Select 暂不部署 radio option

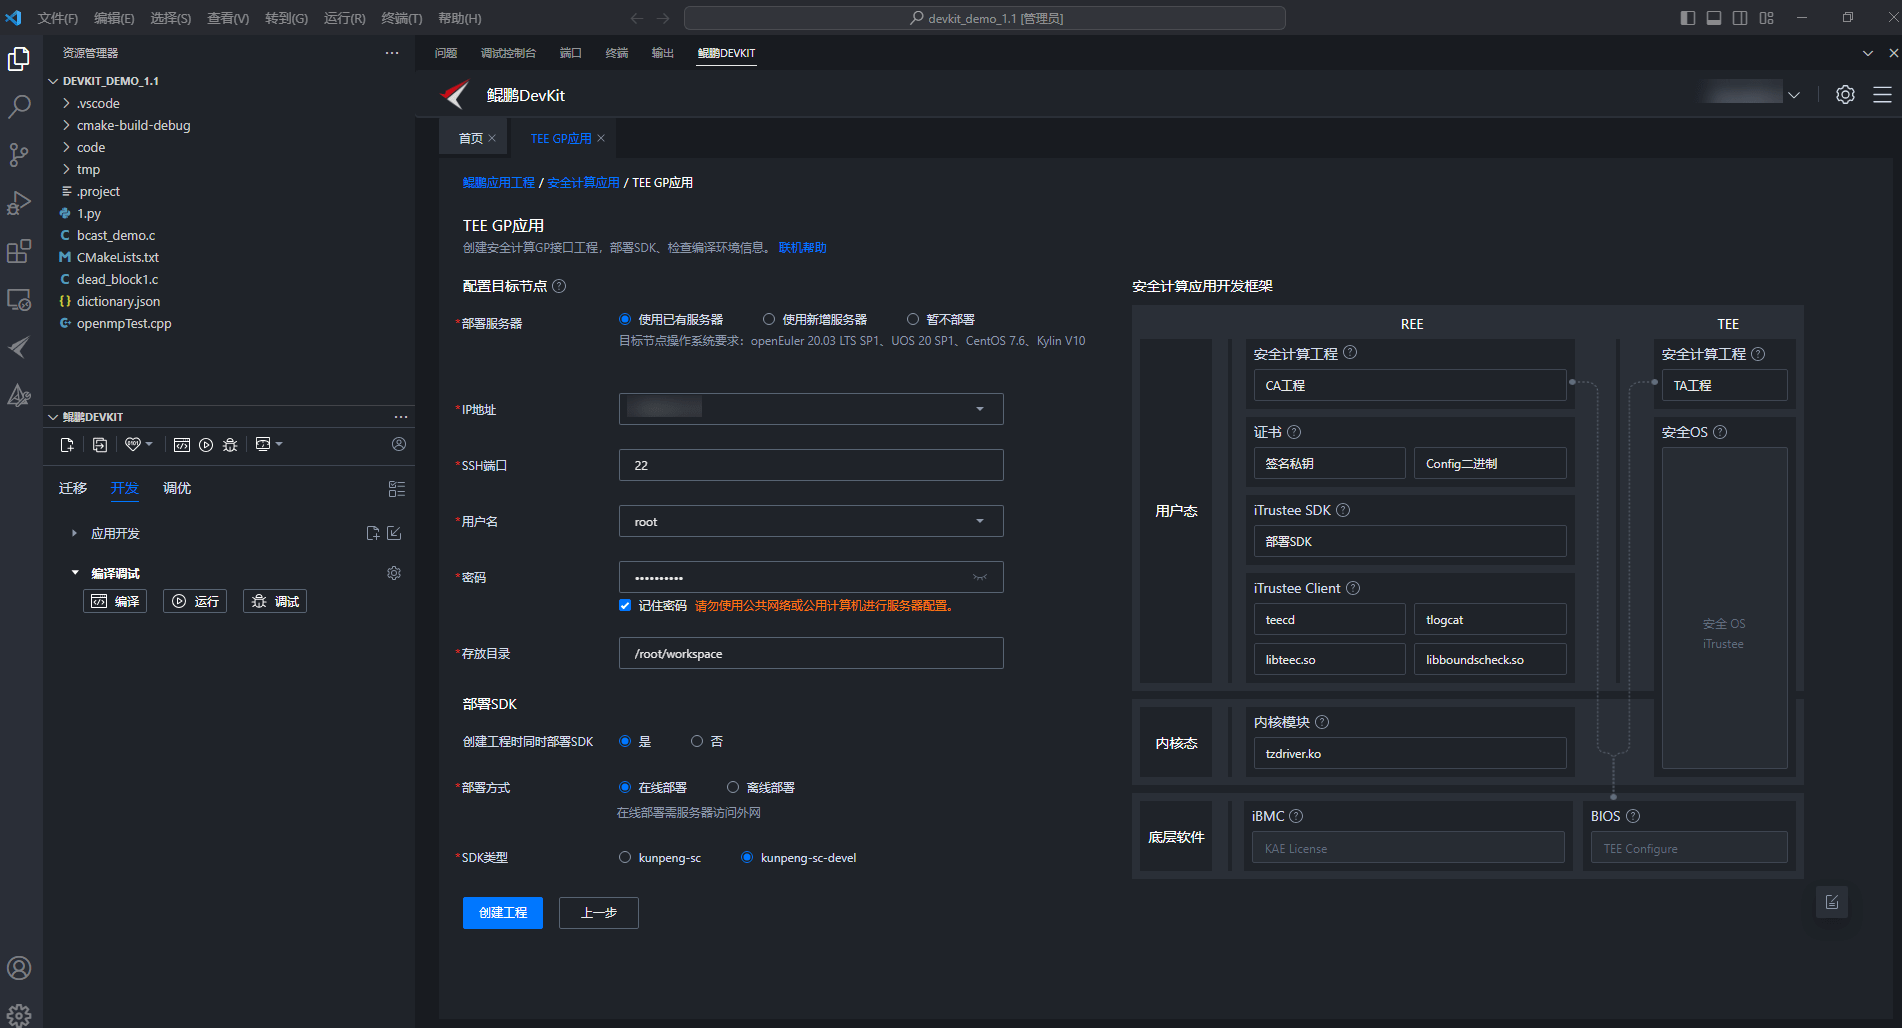click(913, 319)
